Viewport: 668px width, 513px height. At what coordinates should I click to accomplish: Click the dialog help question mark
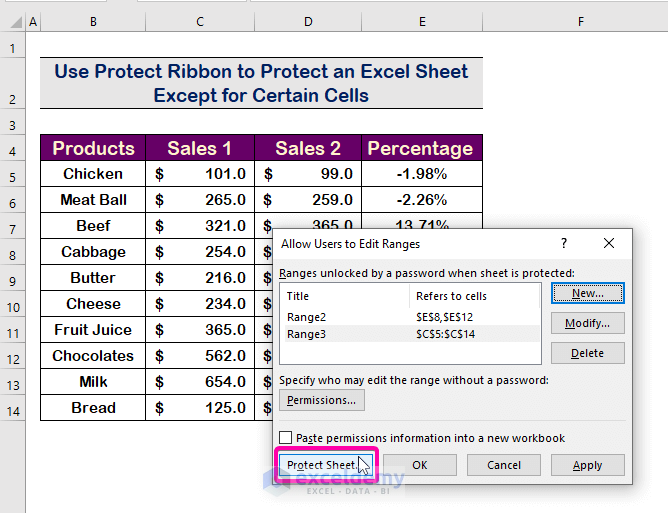[x=564, y=243]
